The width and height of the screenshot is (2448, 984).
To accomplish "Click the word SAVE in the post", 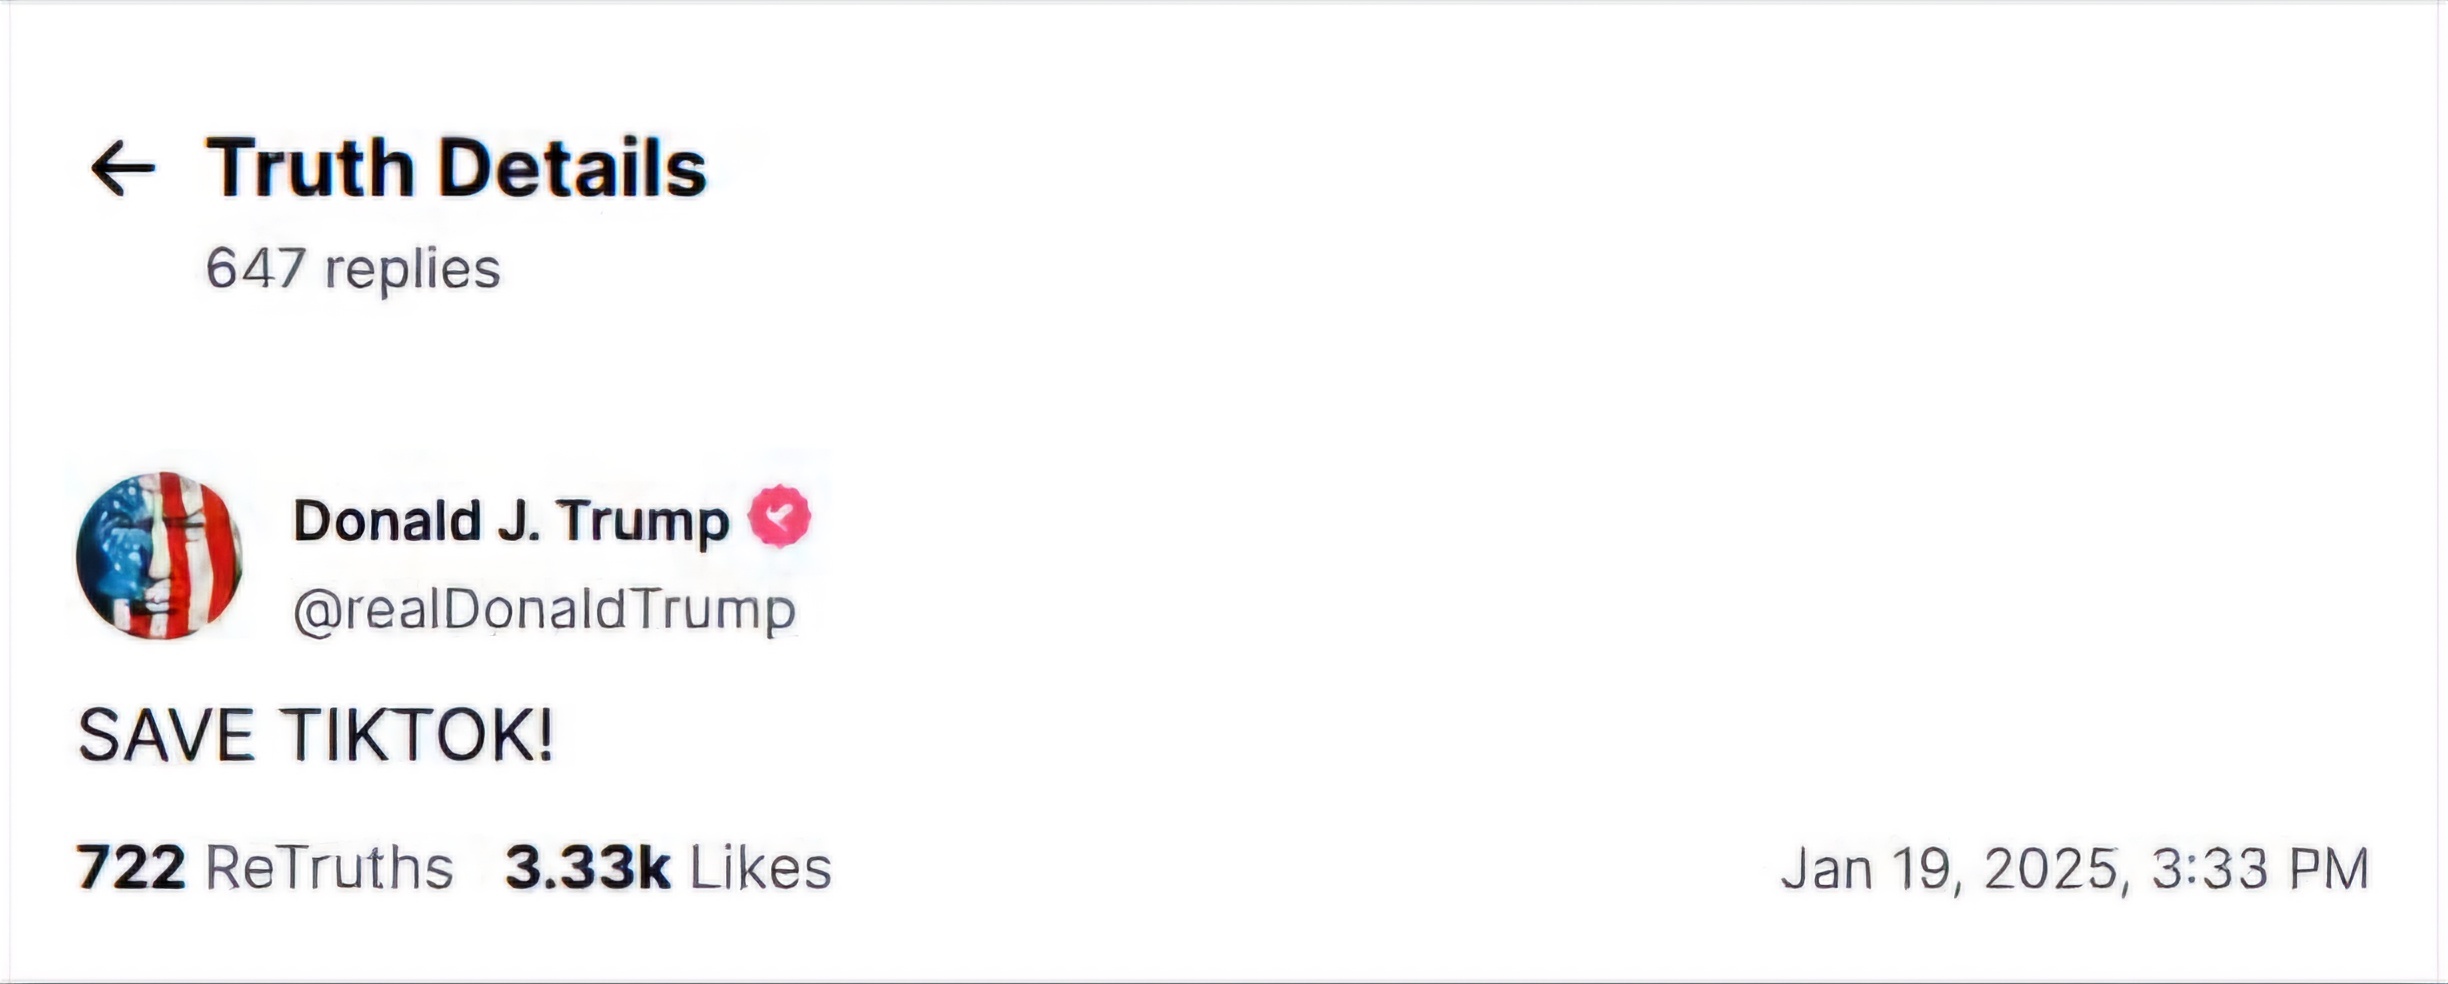I will (166, 736).
